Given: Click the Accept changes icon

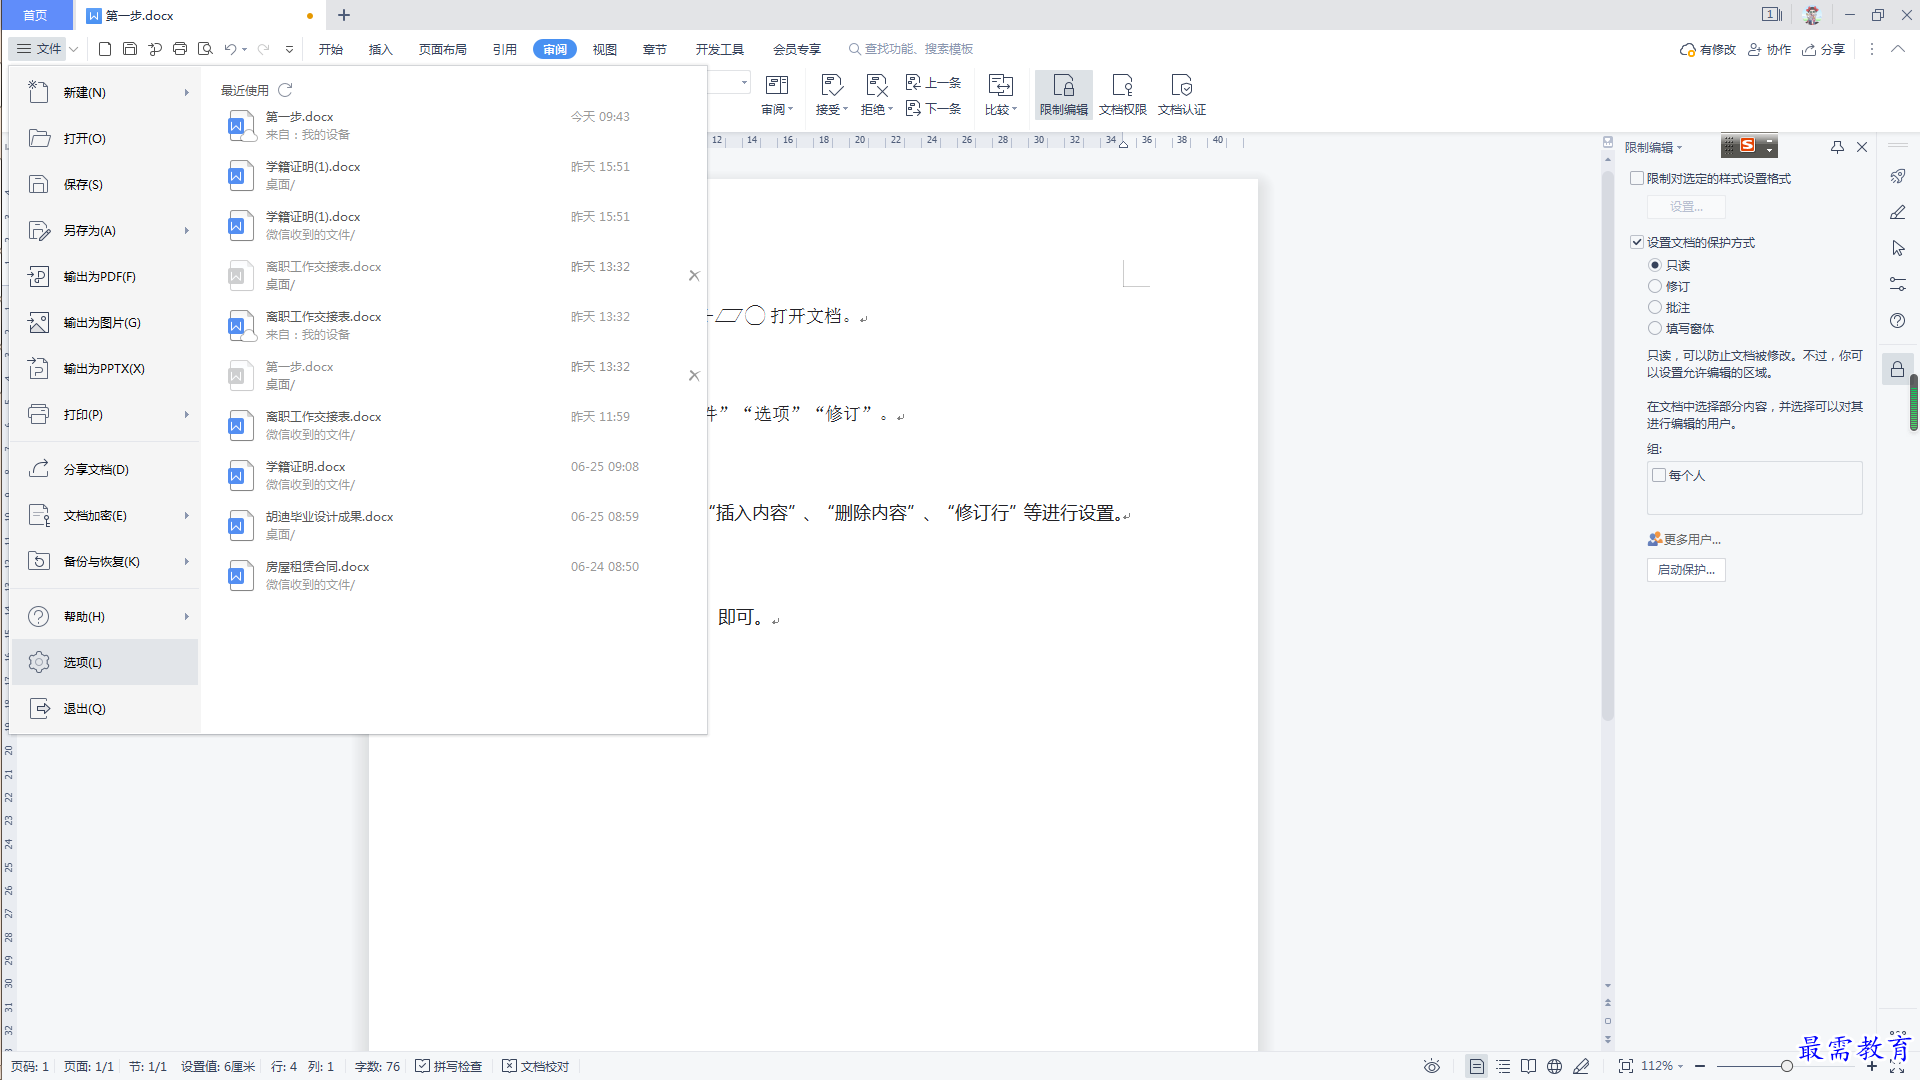Looking at the screenshot, I should (831, 86).
